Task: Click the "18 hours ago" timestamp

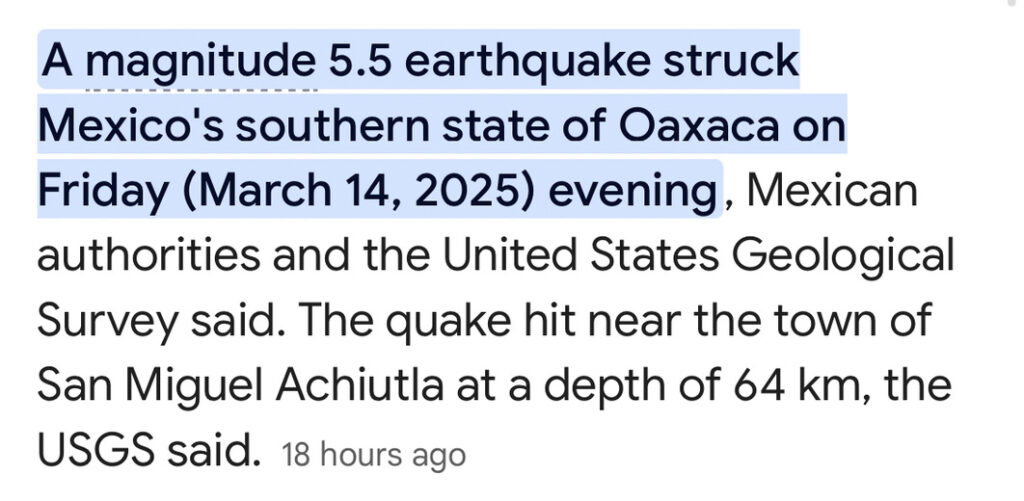Action: point(373,455)
